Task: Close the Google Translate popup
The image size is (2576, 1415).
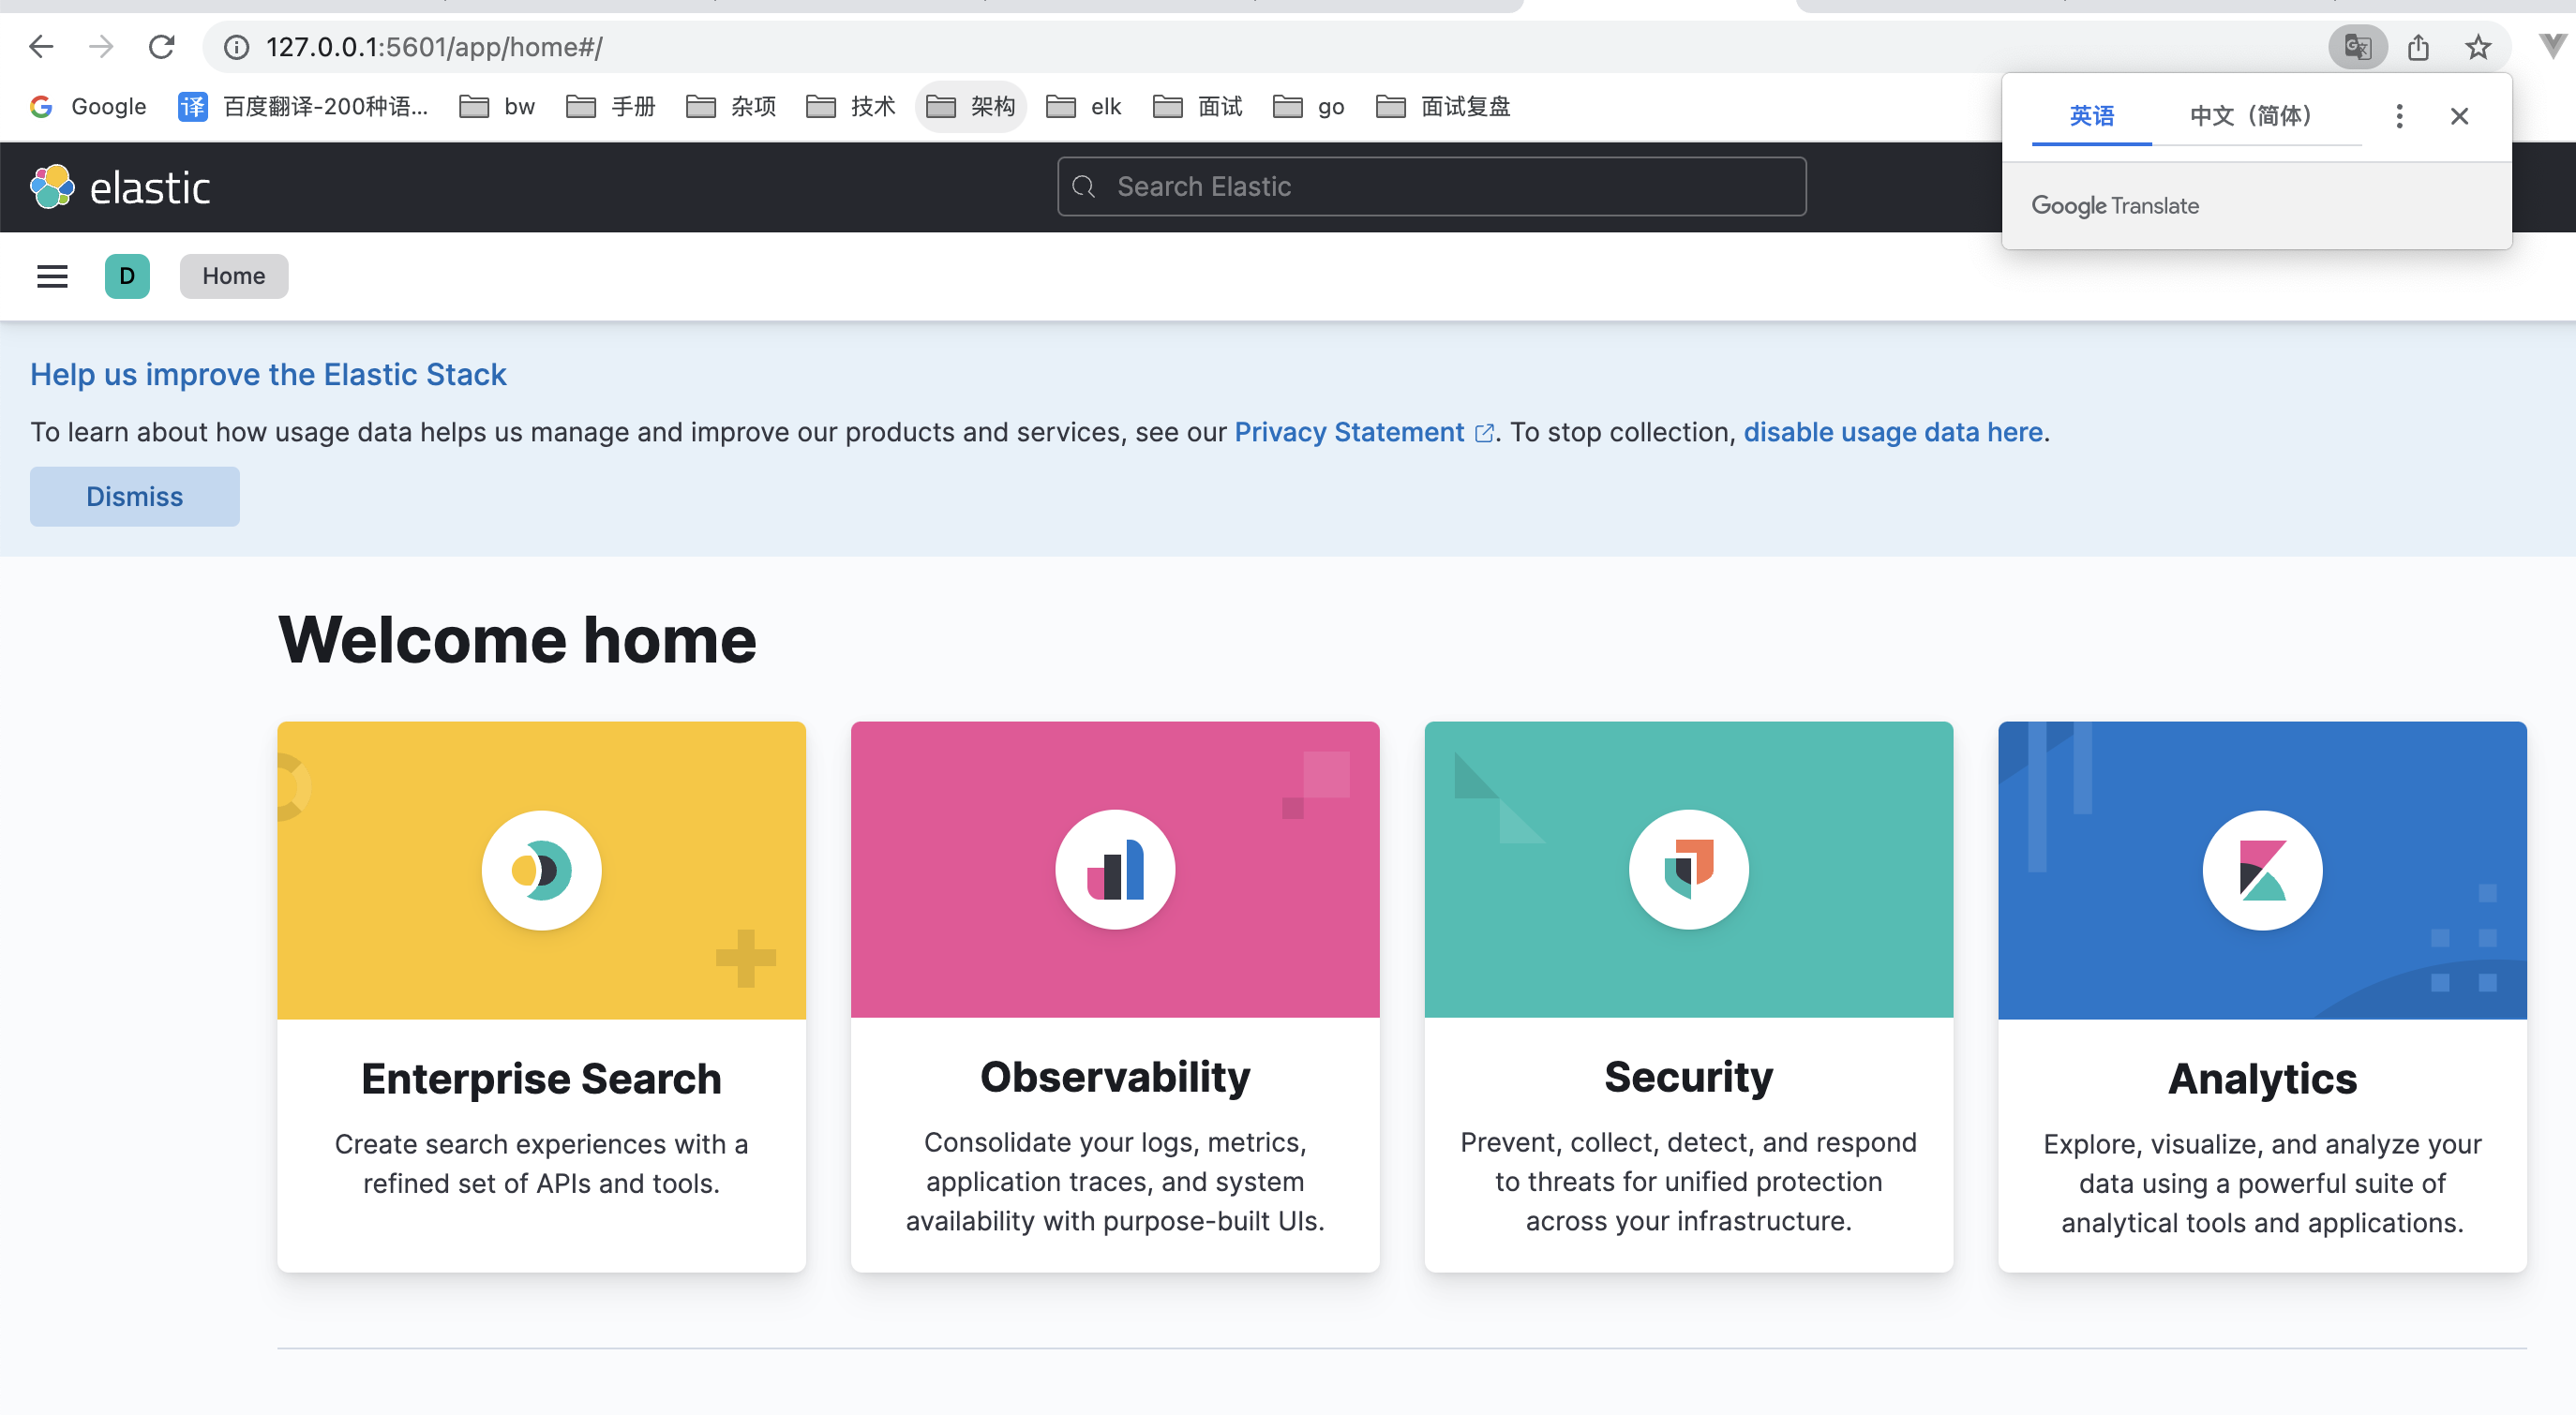Action: (x=2459, y=116)
